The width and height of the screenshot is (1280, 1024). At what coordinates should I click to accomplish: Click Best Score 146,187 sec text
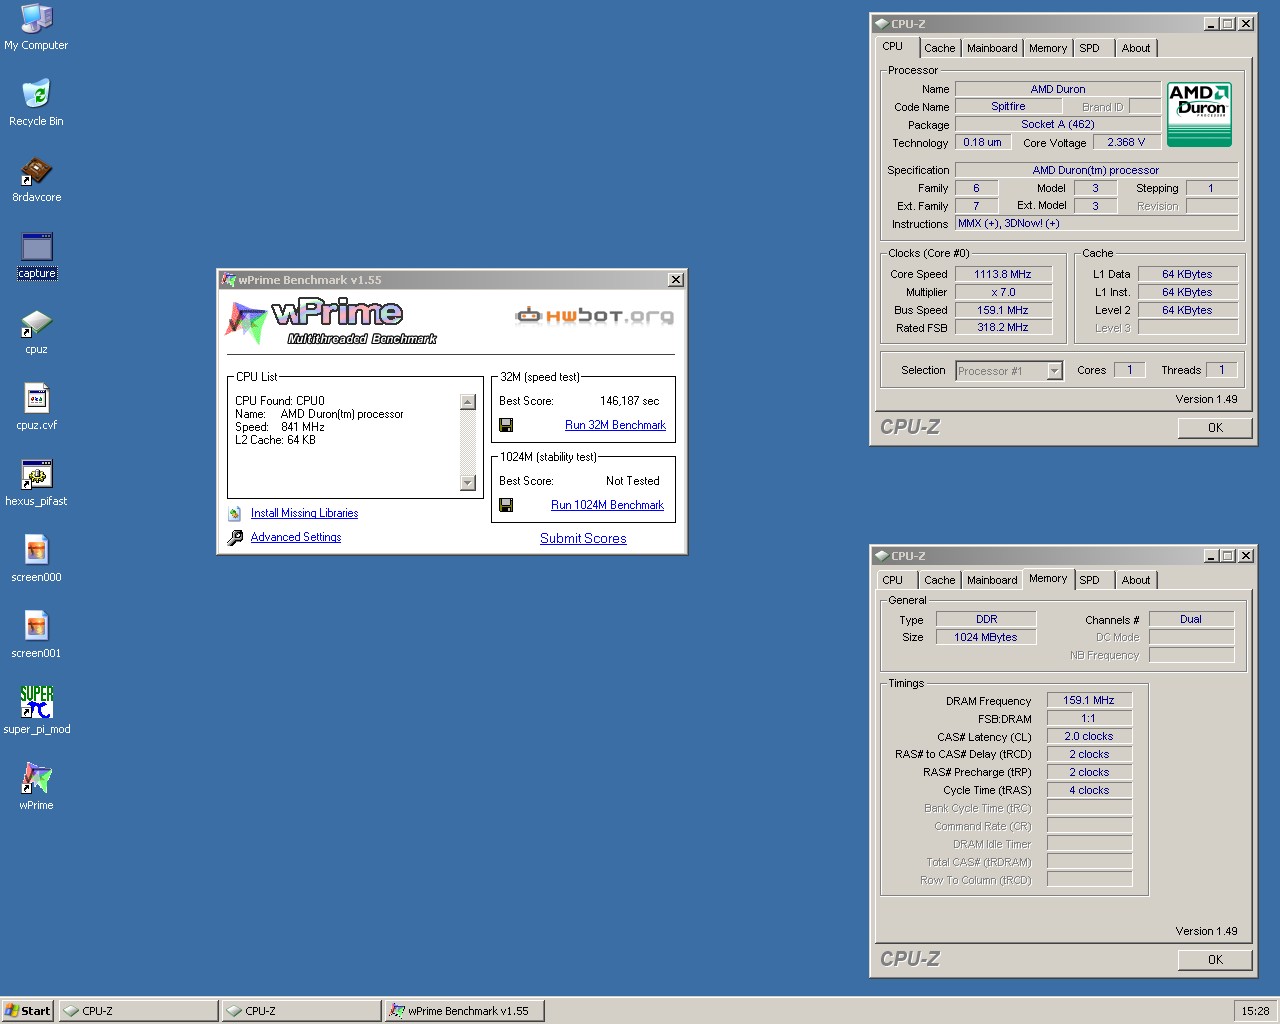click(x=630, y=401)
